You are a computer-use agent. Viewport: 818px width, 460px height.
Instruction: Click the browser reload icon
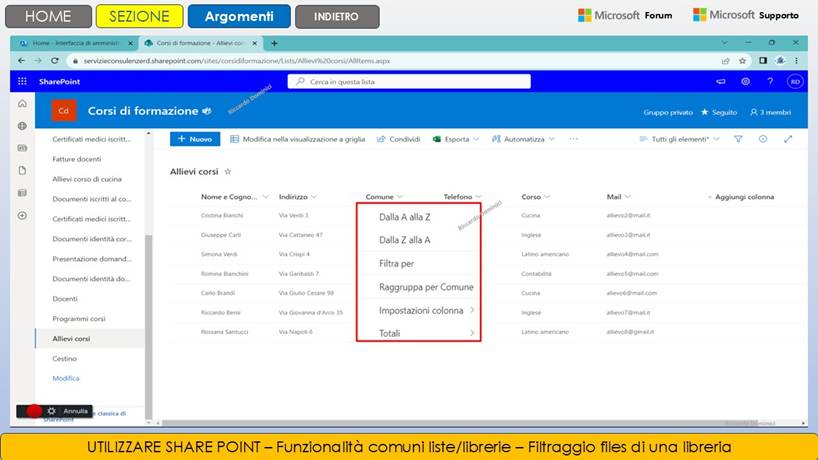[55, 60]
